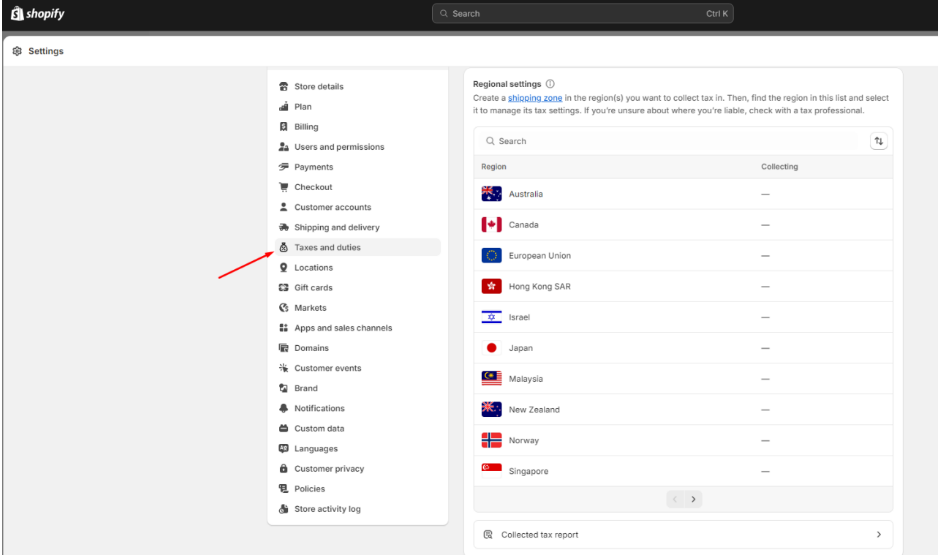Open Users and permissions

tap(358, 147)
